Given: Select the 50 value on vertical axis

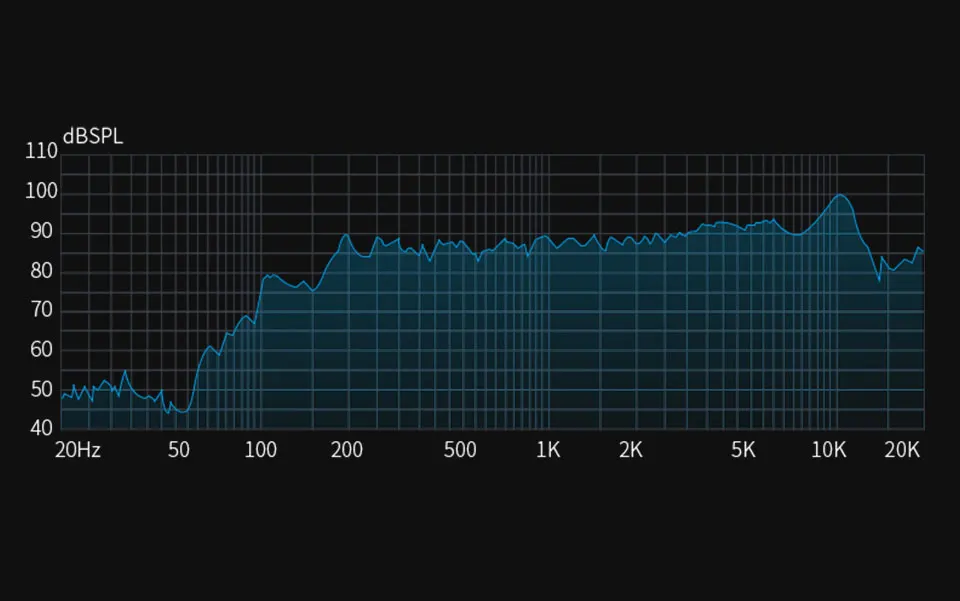Looking at the screenshot, I should pyautogui.click(x=41, y=389).
